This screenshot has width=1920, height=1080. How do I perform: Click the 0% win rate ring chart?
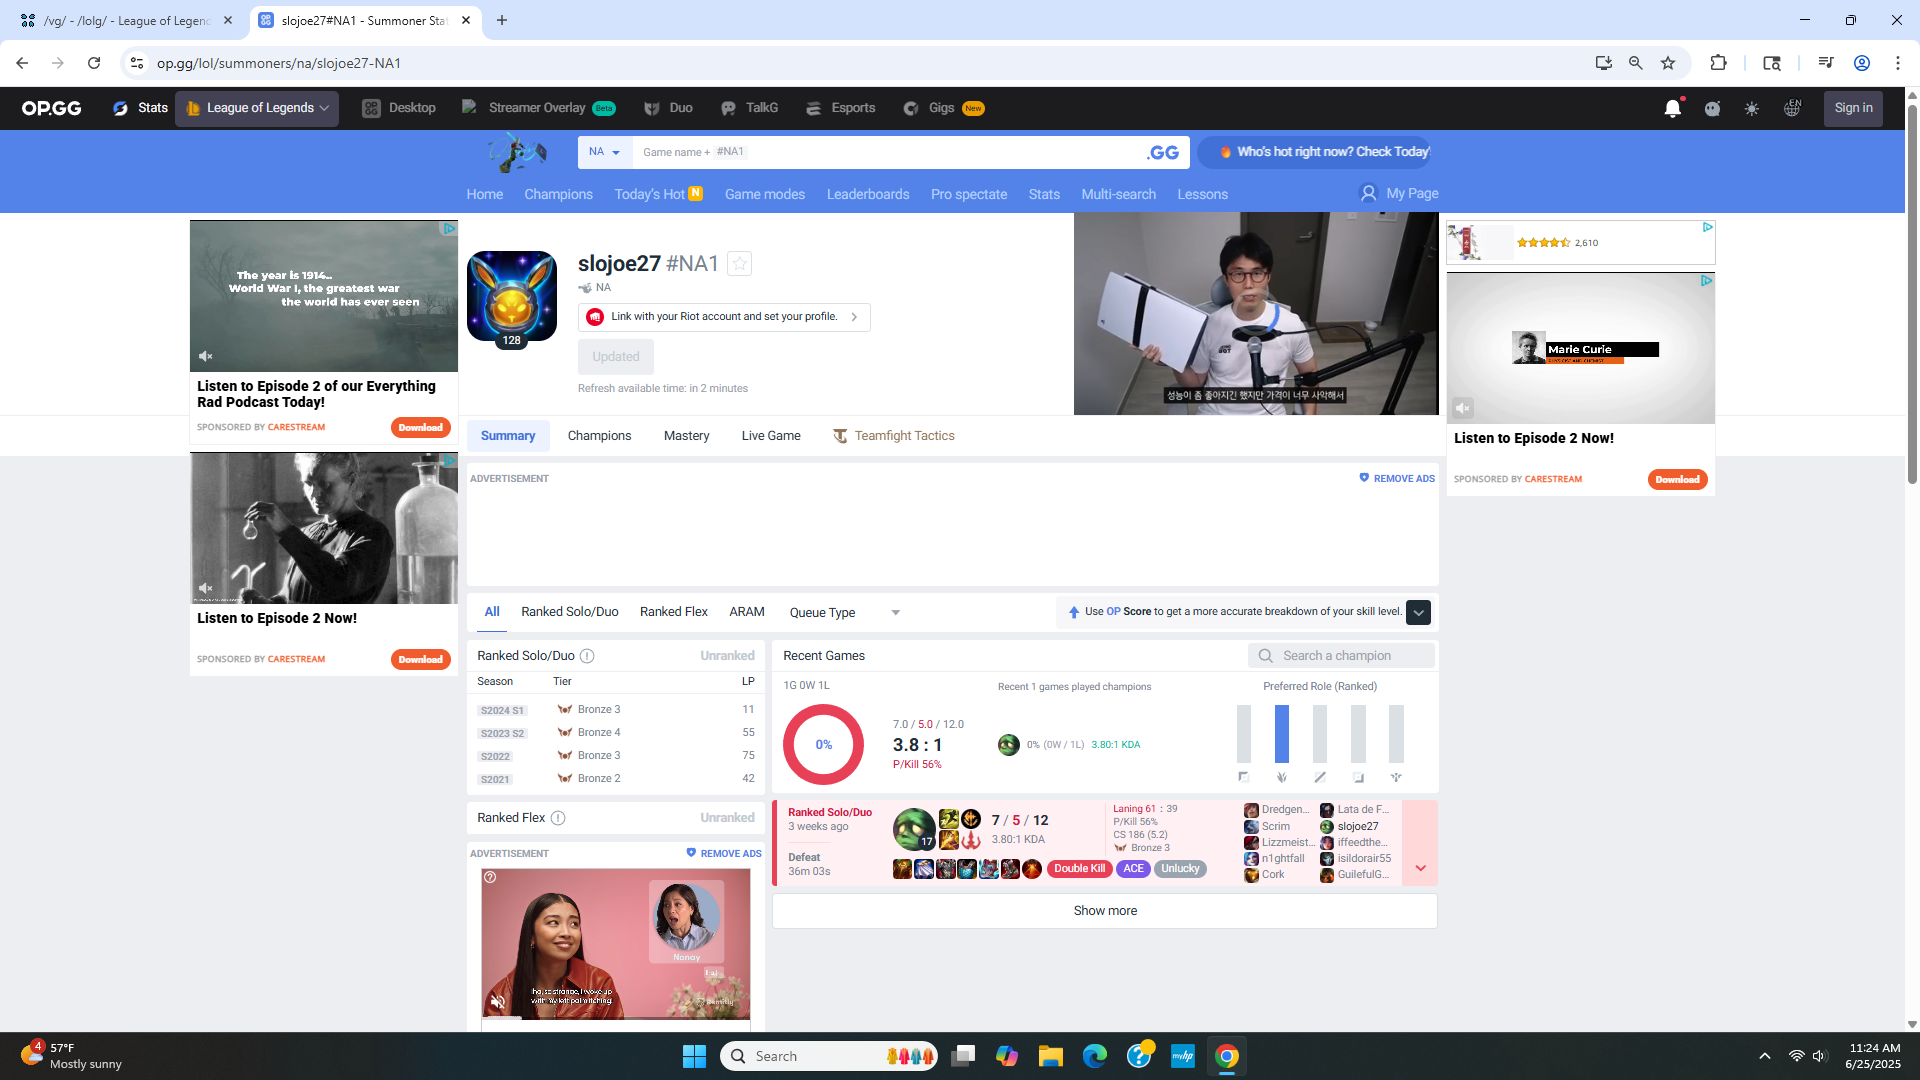[823, 745]
